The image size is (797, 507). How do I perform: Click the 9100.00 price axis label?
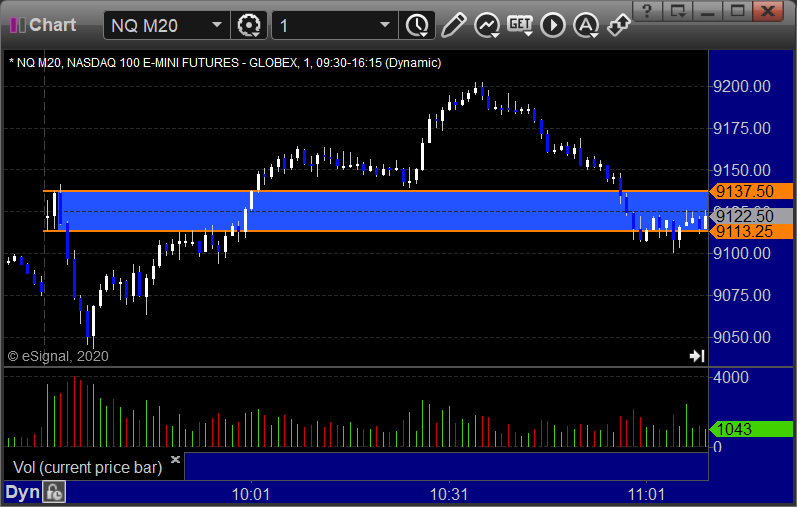[742, 253]
